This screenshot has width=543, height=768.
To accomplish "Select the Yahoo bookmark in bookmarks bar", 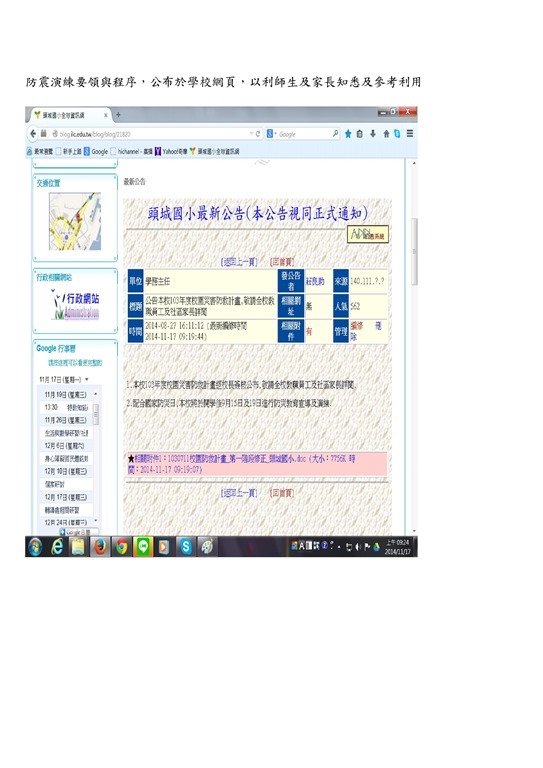I will (170, 151).
